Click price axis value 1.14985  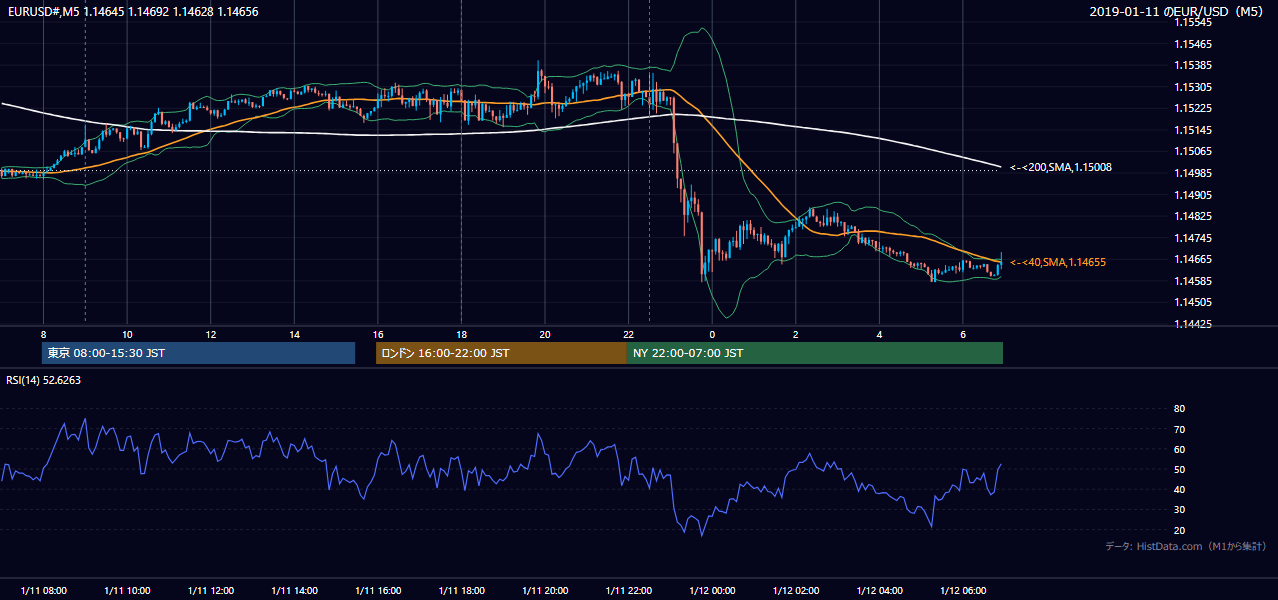point(1192,173)
